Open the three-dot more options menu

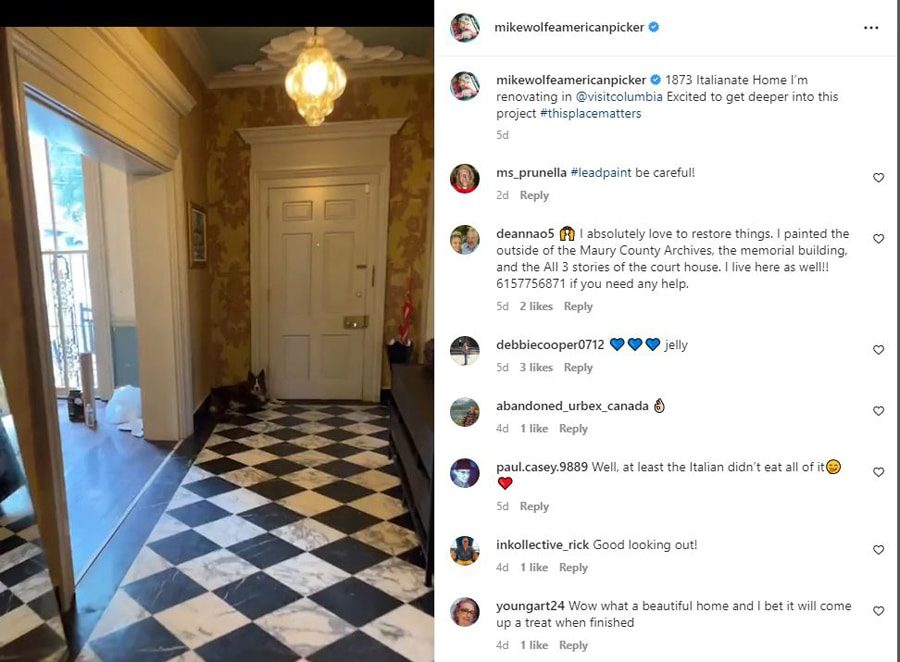pos(871,28)
